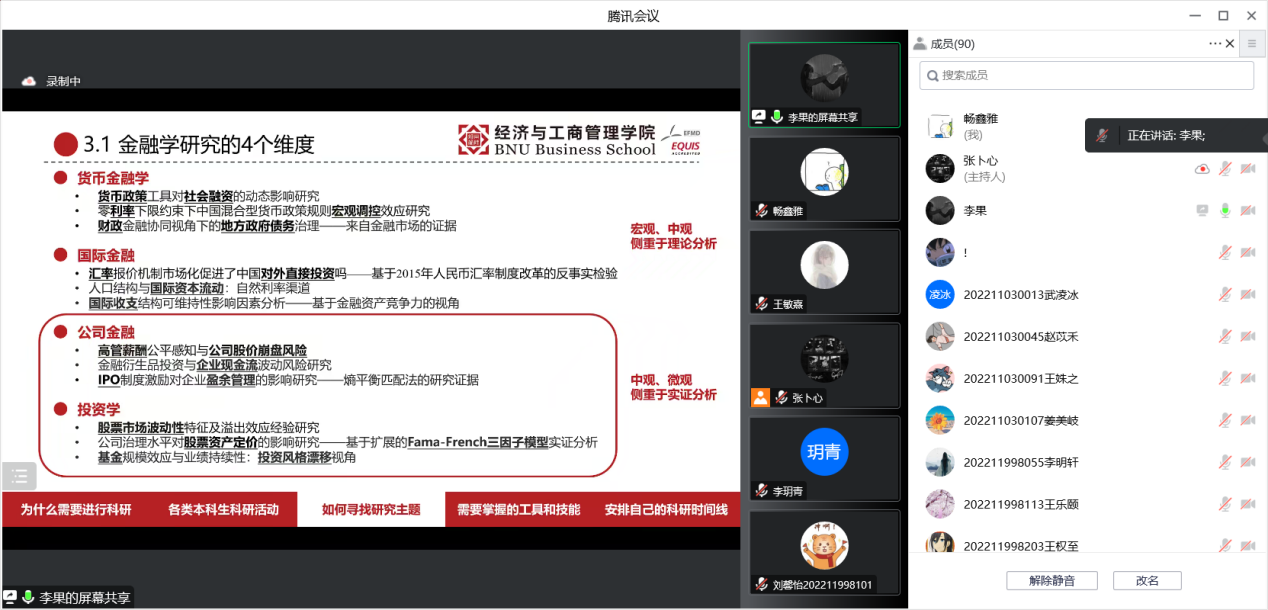Click the orange host icon on 张卜心's tile
The height and width of the screenshot is (610, 1268).
click(760, 397)
